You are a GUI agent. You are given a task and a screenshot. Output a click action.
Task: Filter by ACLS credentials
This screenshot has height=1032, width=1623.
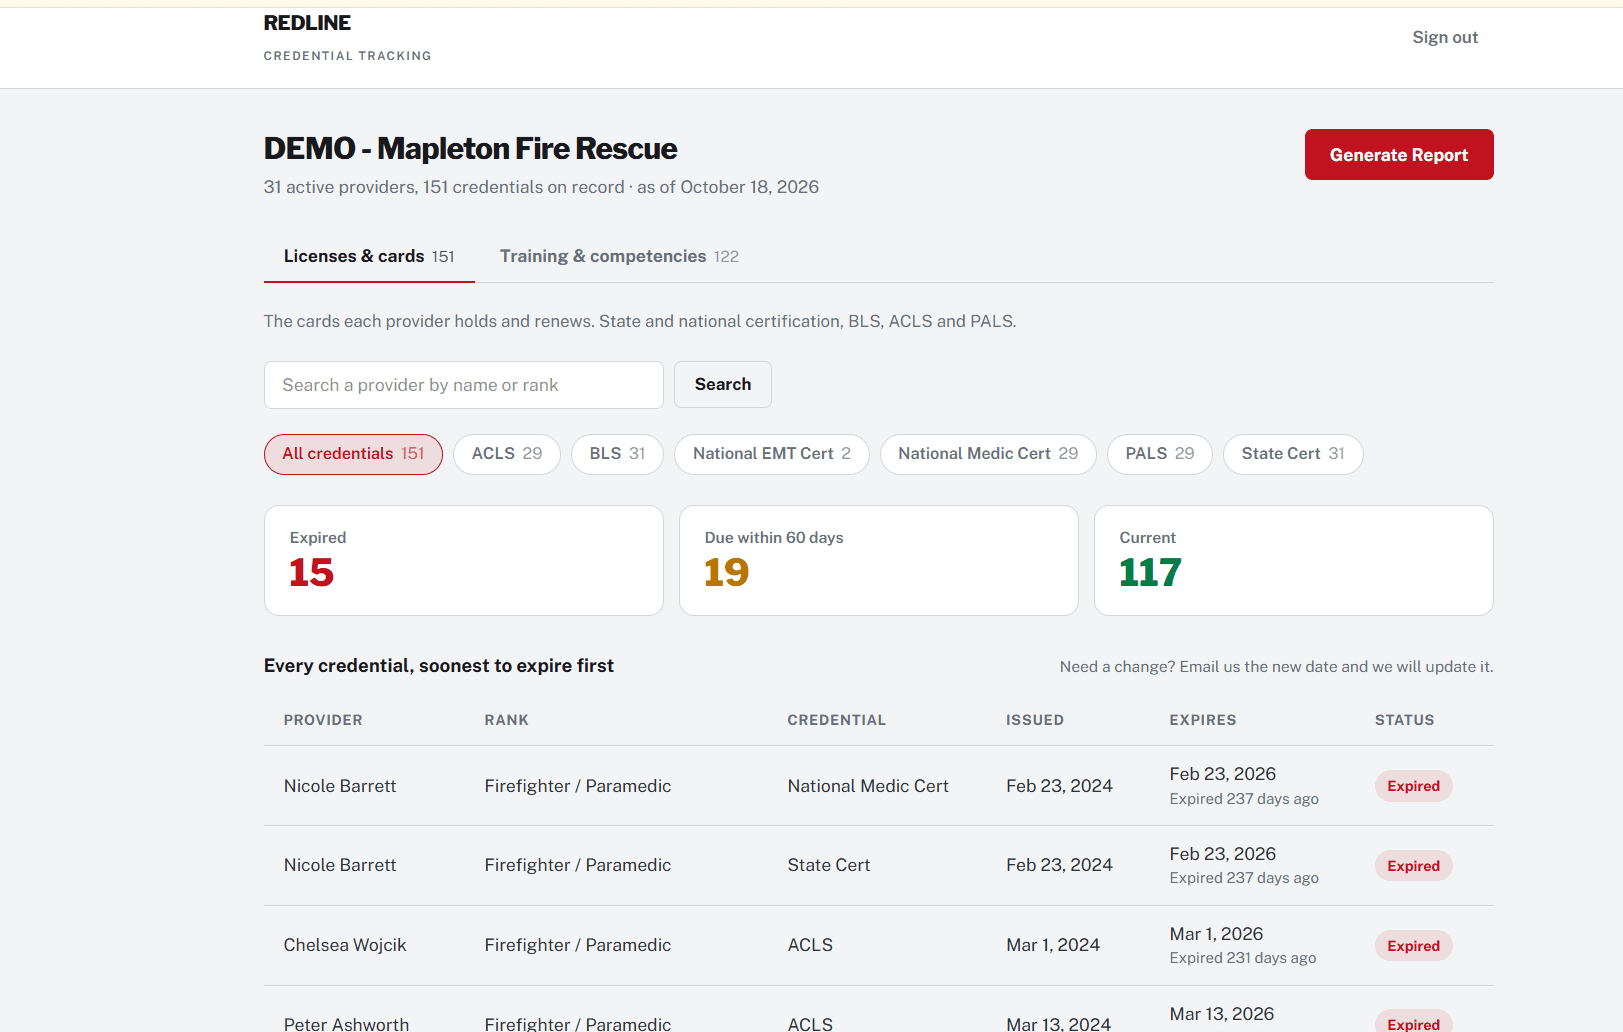[x=507, y=454]
